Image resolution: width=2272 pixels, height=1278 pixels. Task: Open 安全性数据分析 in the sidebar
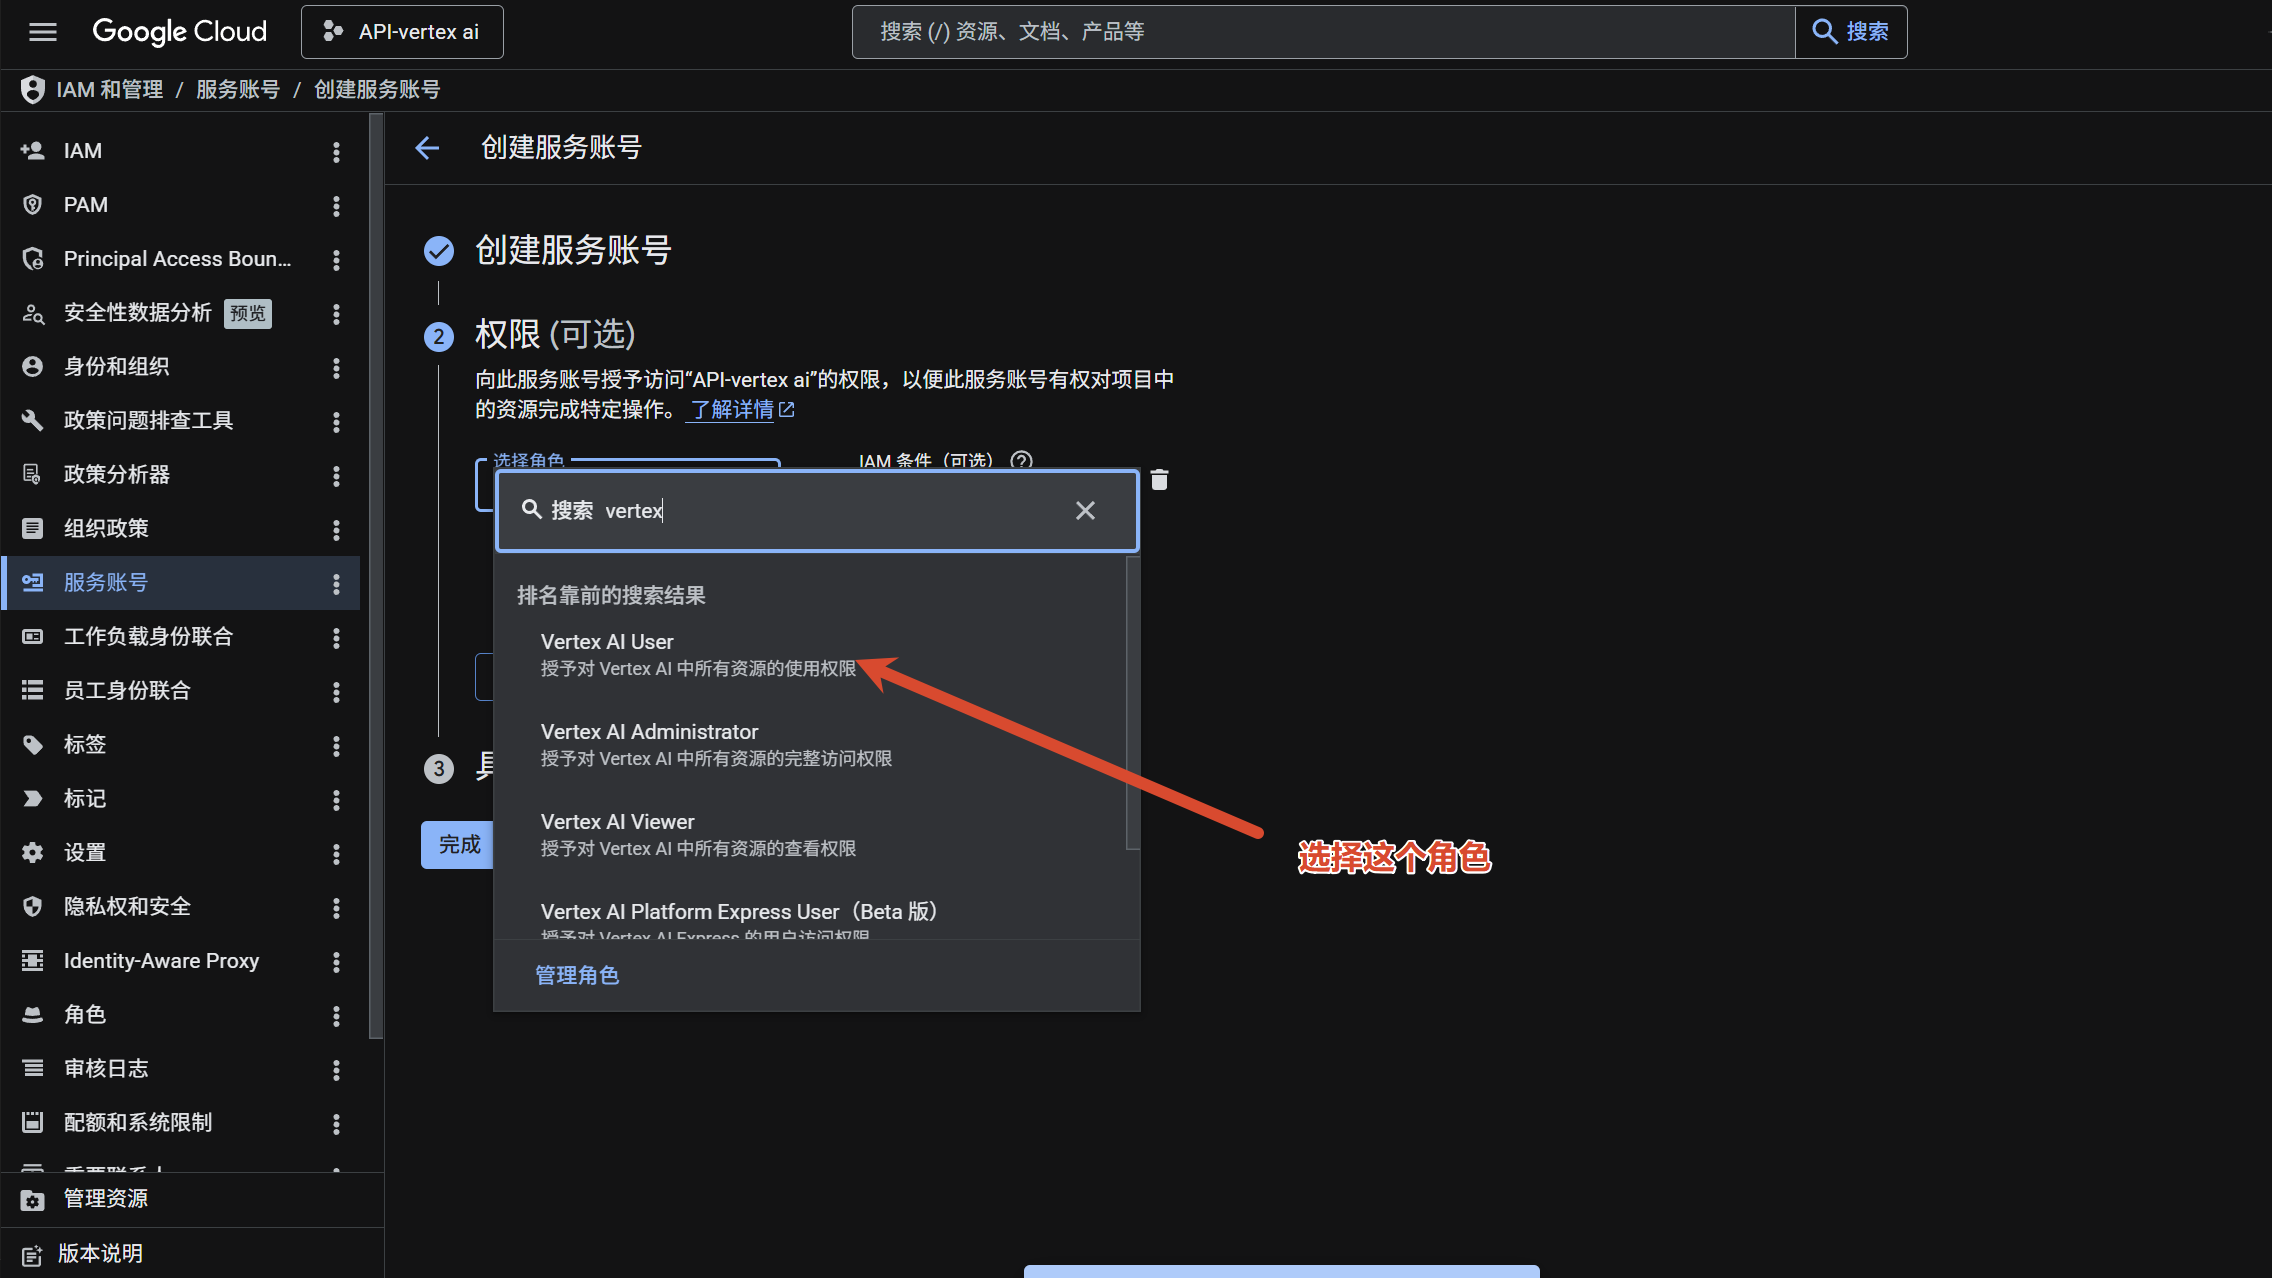(138, 313)
